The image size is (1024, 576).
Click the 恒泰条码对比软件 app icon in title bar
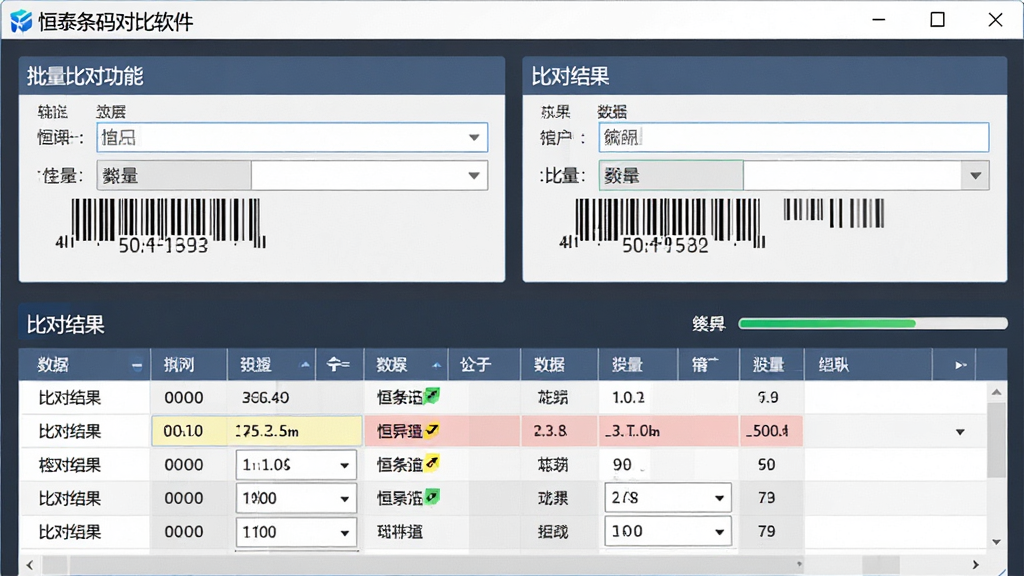[x=20, y=21]
